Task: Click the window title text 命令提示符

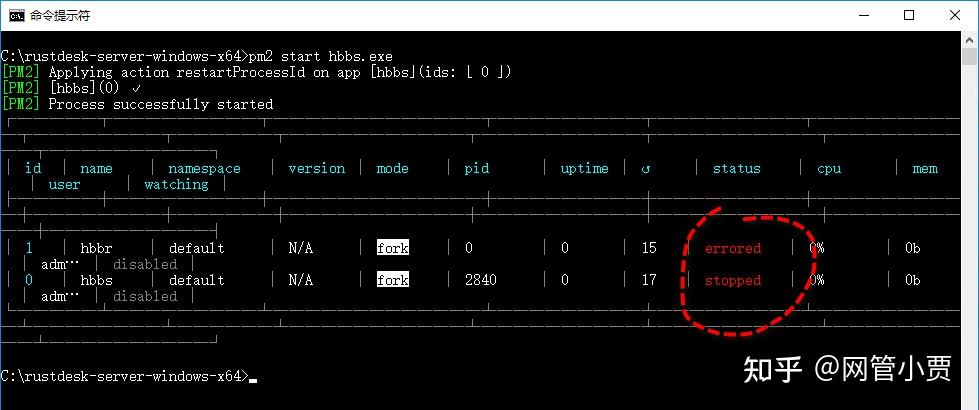Action: (x=60, y=16)
